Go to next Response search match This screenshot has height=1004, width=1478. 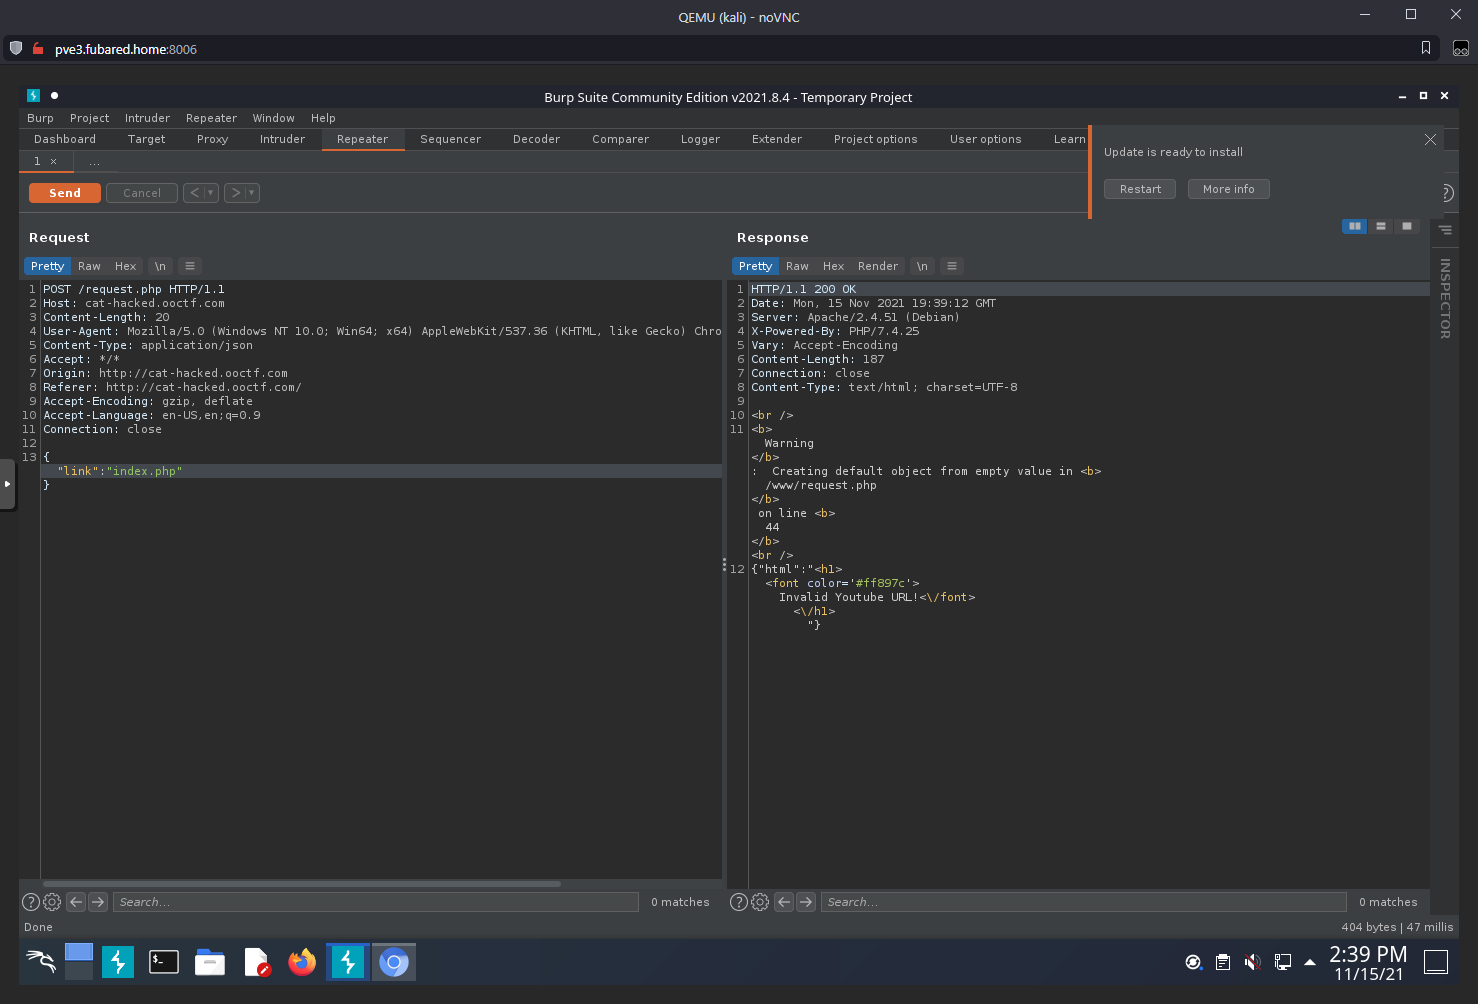click(806, 902)
